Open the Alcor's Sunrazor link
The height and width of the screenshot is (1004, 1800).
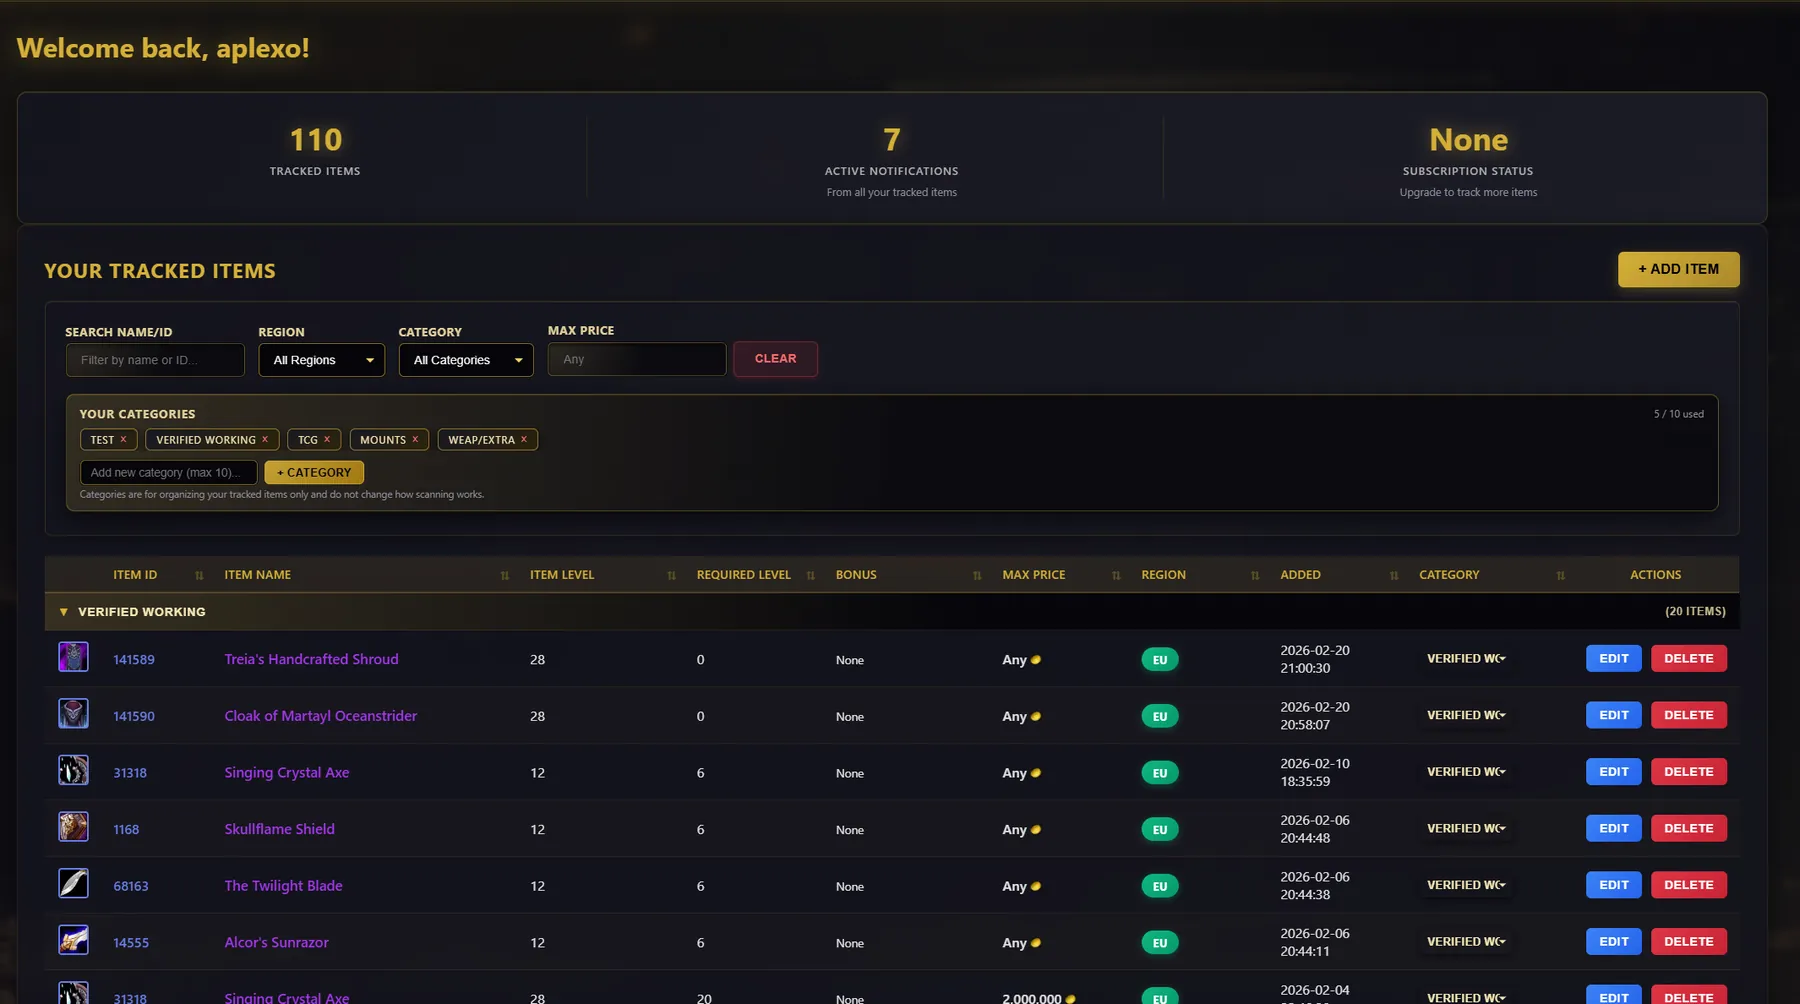(276, 943)
